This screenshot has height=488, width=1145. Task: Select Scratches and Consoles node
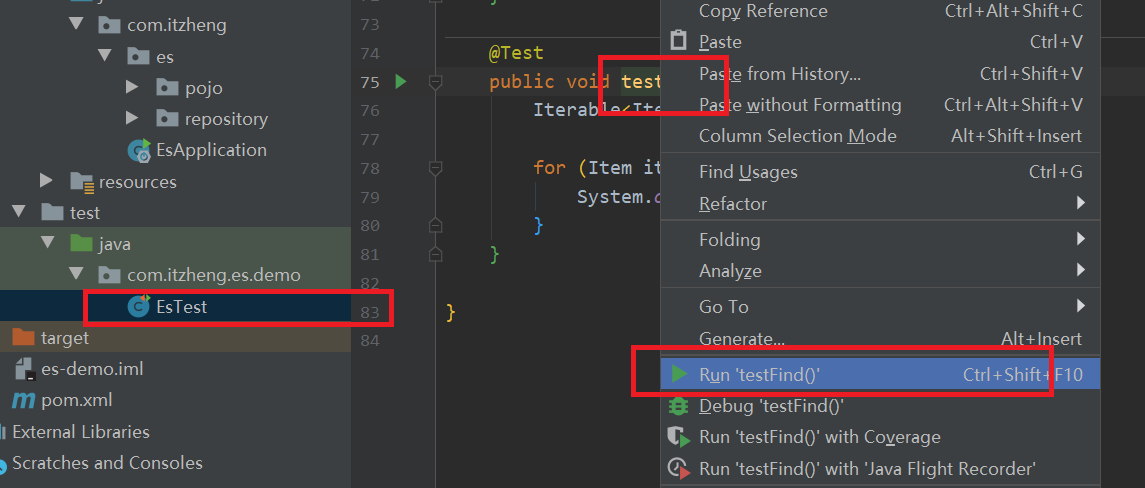point(107,463)
